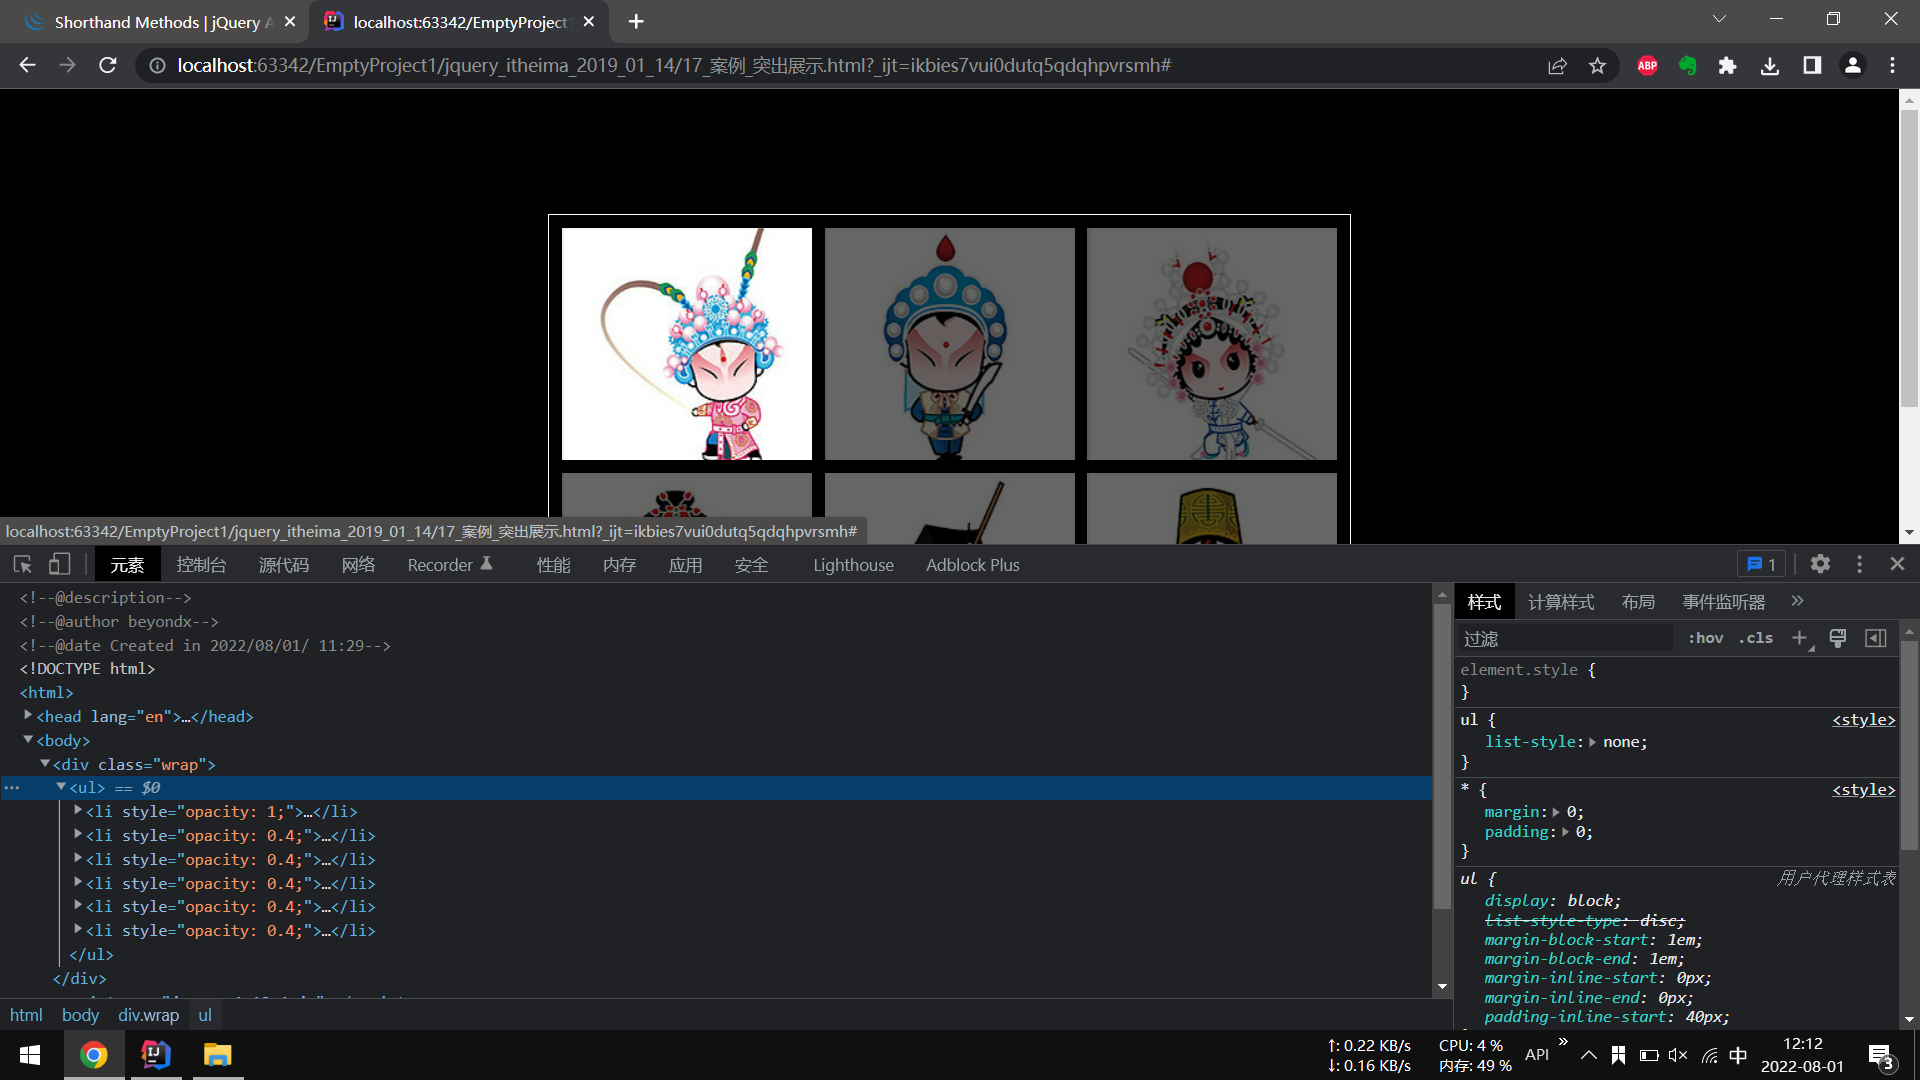The width and height of the screenshot is (1920, 1080).
Task: Close the localhost EmptyProject tab
Action: coord(589,21)
